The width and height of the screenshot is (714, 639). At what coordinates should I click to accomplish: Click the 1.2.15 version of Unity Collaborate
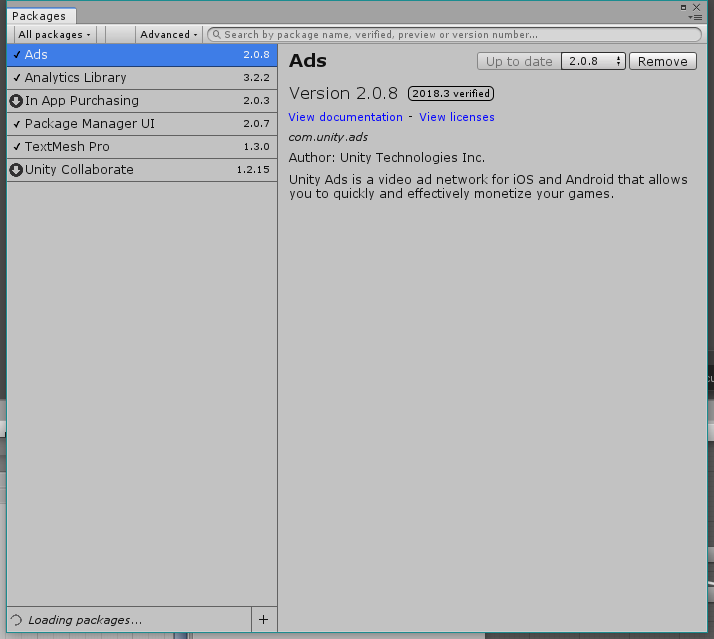tap(253, 170)
